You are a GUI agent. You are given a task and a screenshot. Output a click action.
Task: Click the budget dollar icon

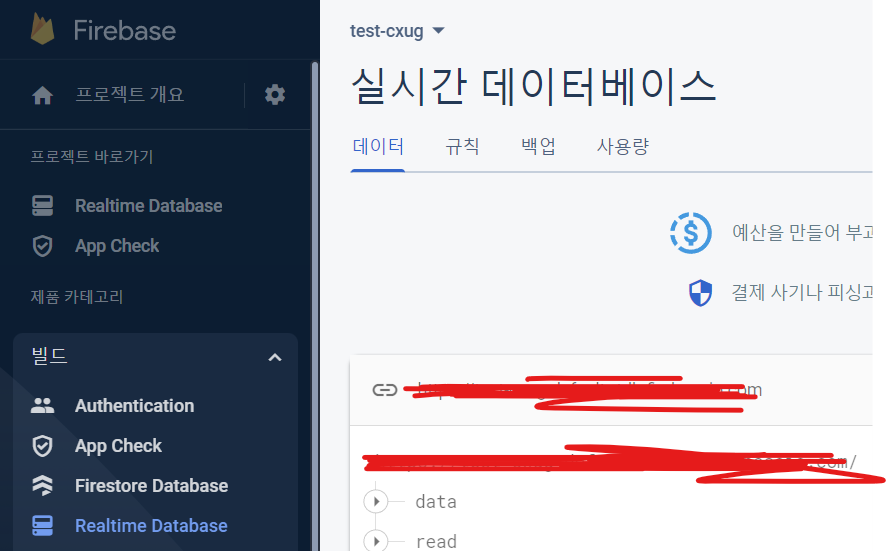pyautogui.click(x=690, y=233)
